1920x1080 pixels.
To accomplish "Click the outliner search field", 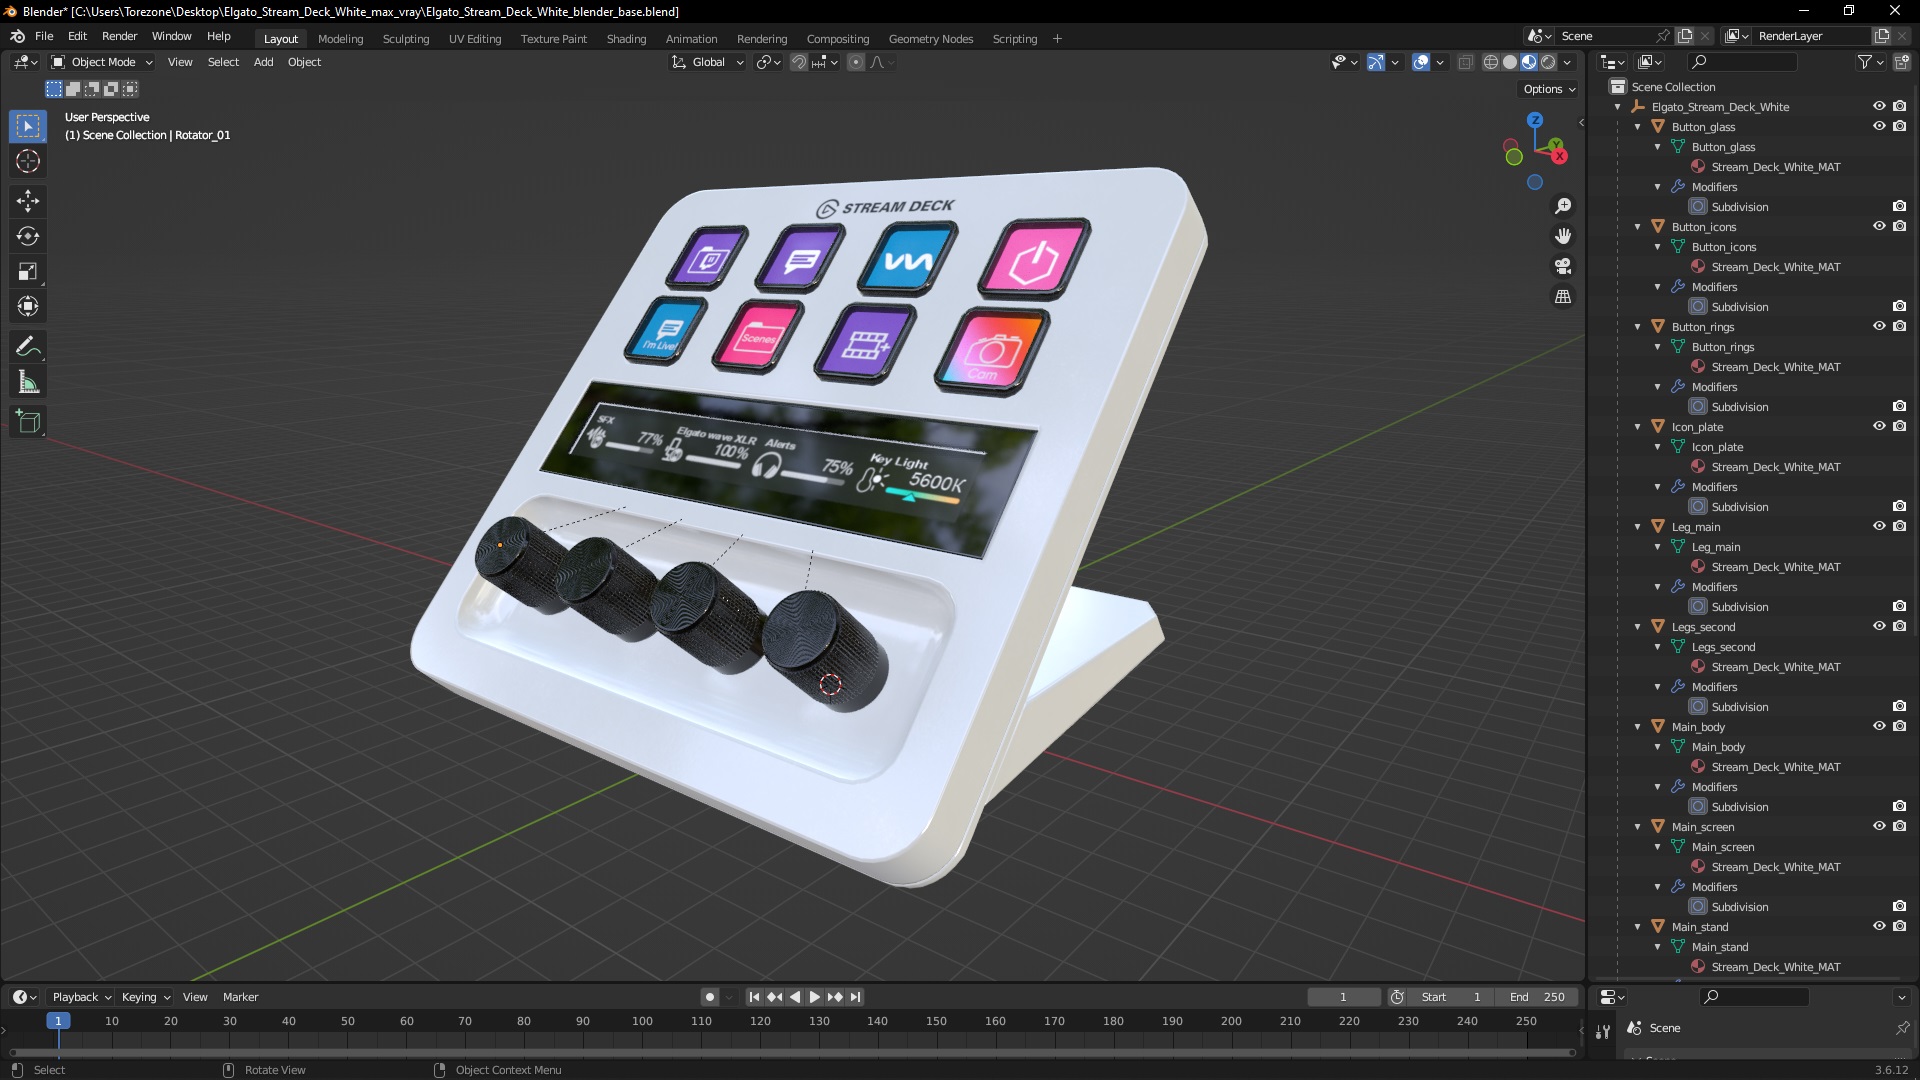I will click(1742, 62).
